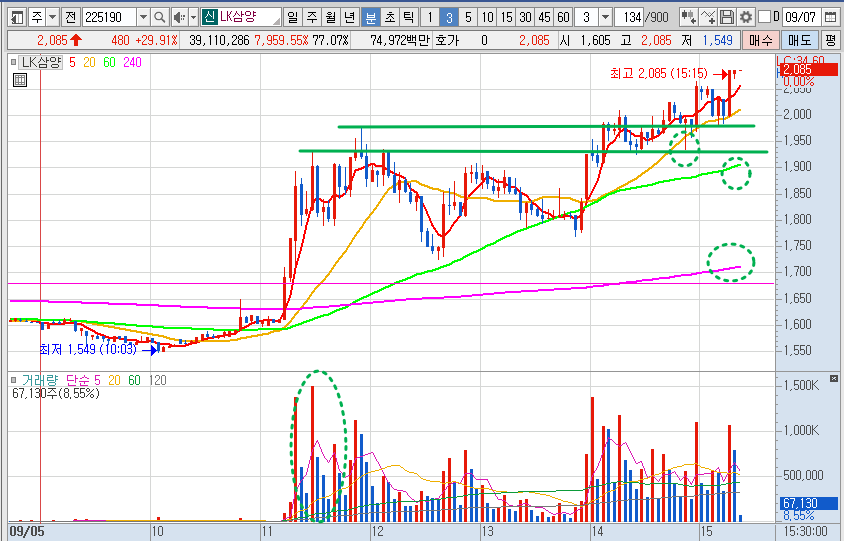Viewport: 844px width, 541px height.
Task: Click the LK삼양 chart legend label
Action: tap(42, 62)
